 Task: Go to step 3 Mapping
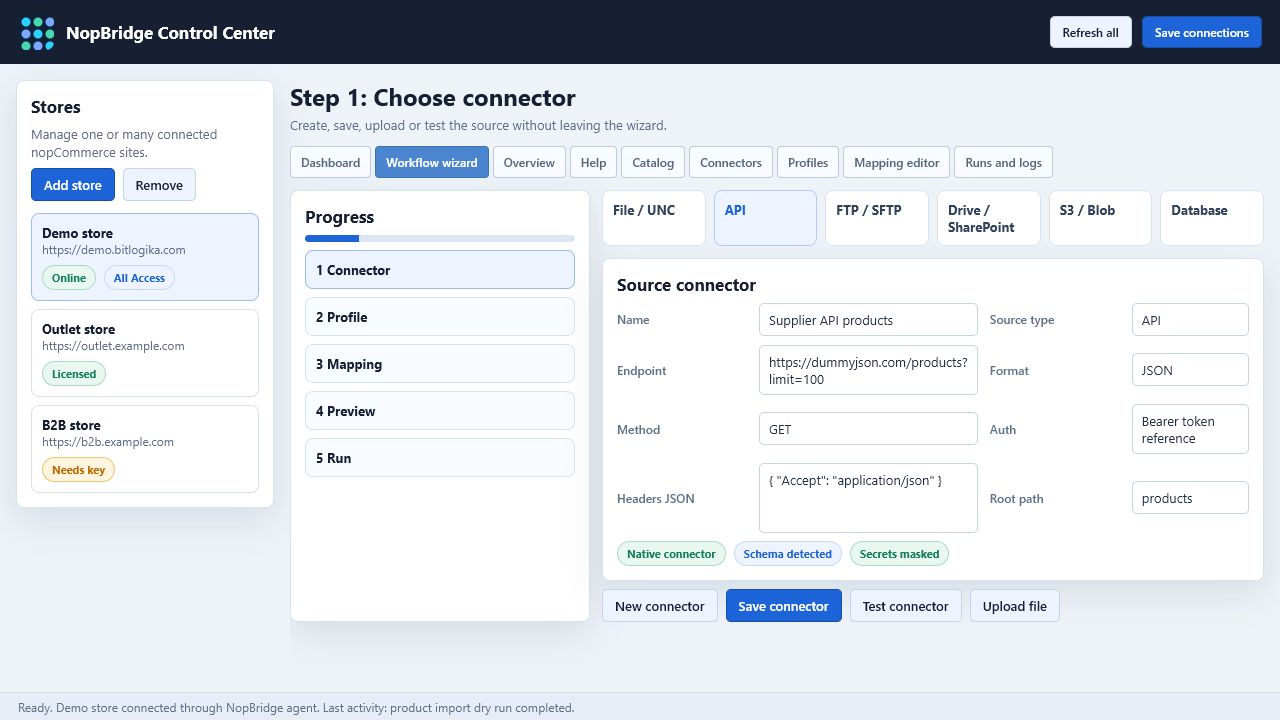click(x=440, y=364)
